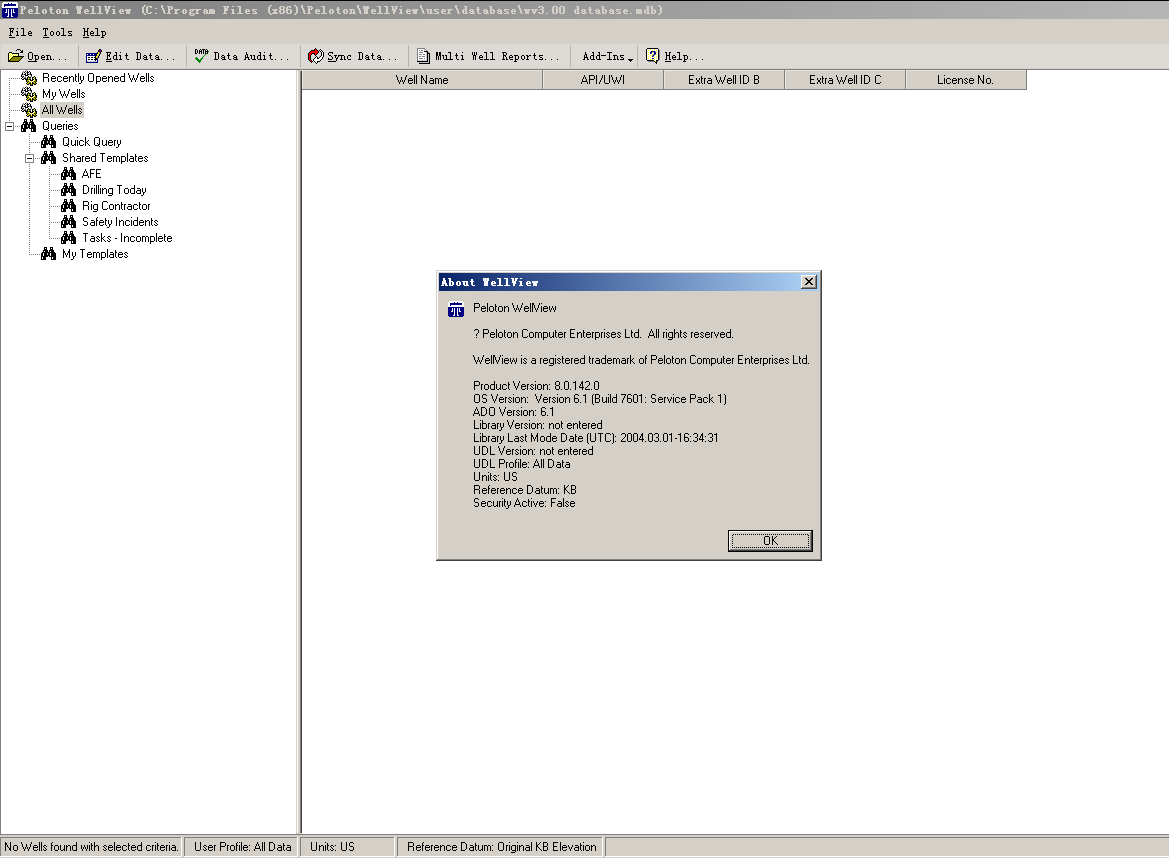Click the Multi Well Reports document icon
This screenshot has width=1169, height=859.
point(423,56)
